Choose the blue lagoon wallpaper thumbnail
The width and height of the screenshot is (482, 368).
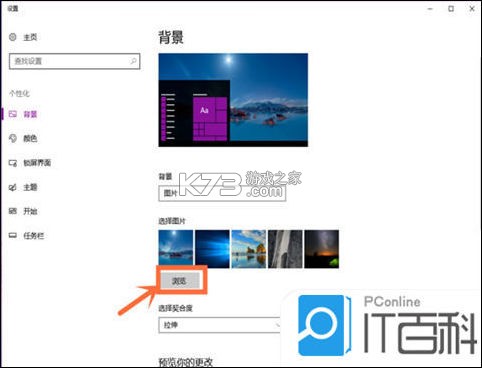point(176,249)
